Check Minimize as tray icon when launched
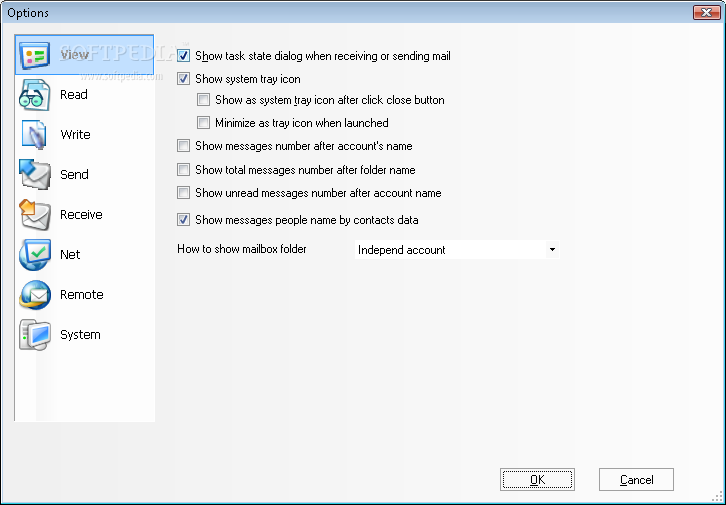This screenshot has height=505, width=726. (203, 123)
